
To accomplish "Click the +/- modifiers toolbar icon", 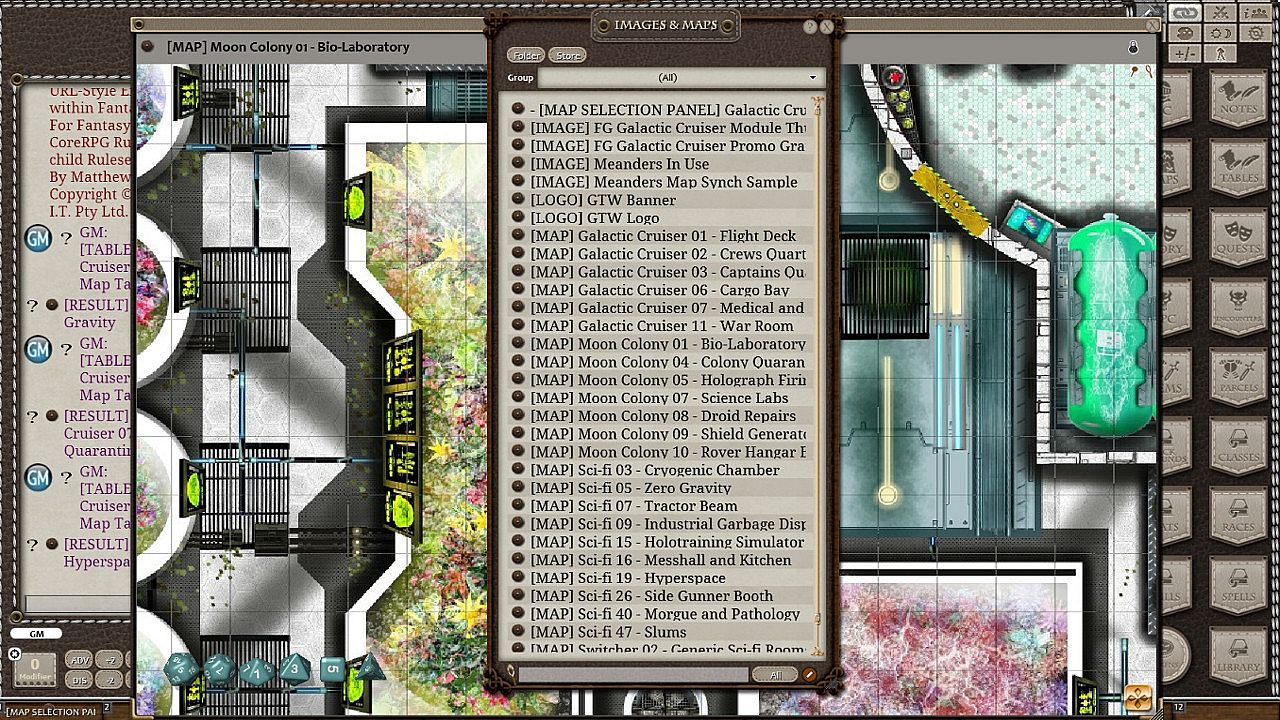I will pyautogui.click(x=1185, y=53).
